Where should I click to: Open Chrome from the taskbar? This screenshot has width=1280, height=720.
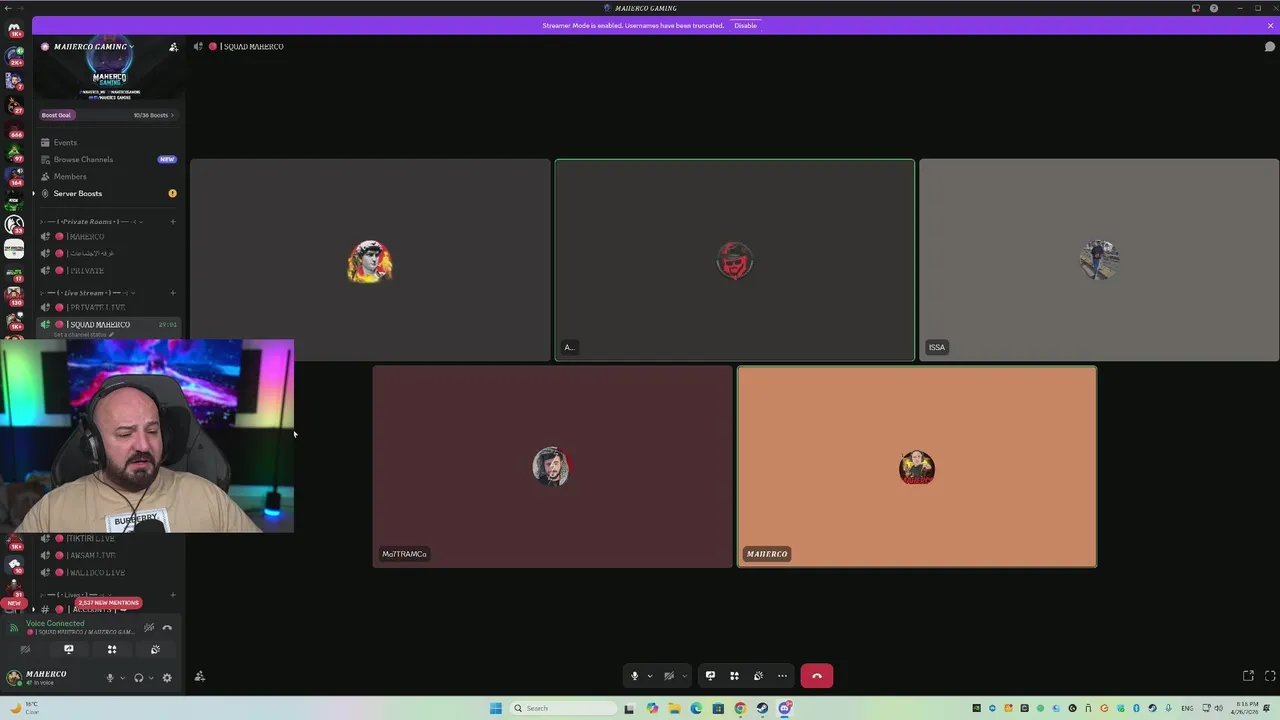point(740,708)
